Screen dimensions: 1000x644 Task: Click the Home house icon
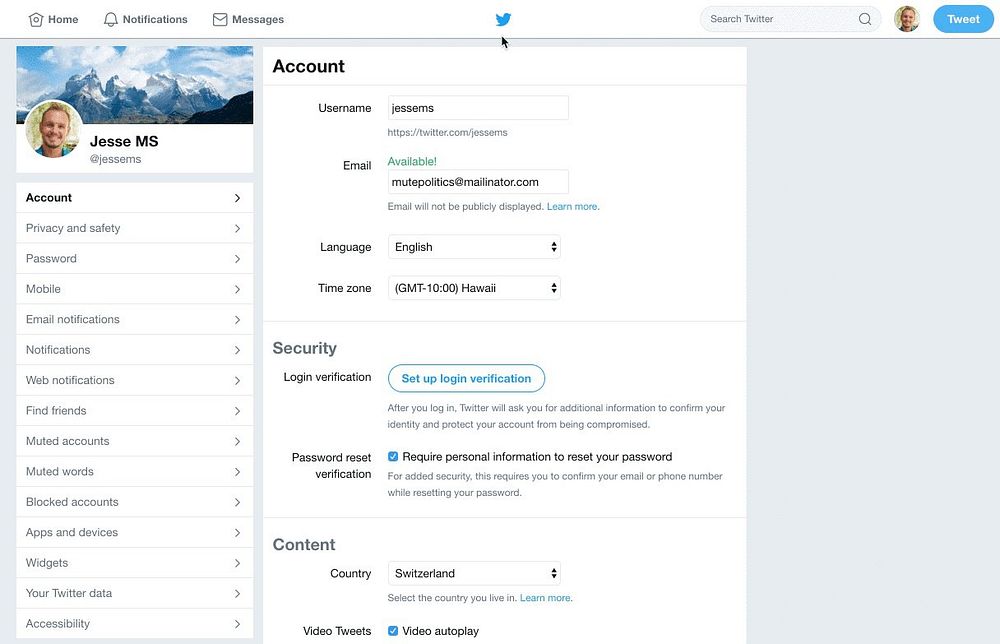click(36, 20)
